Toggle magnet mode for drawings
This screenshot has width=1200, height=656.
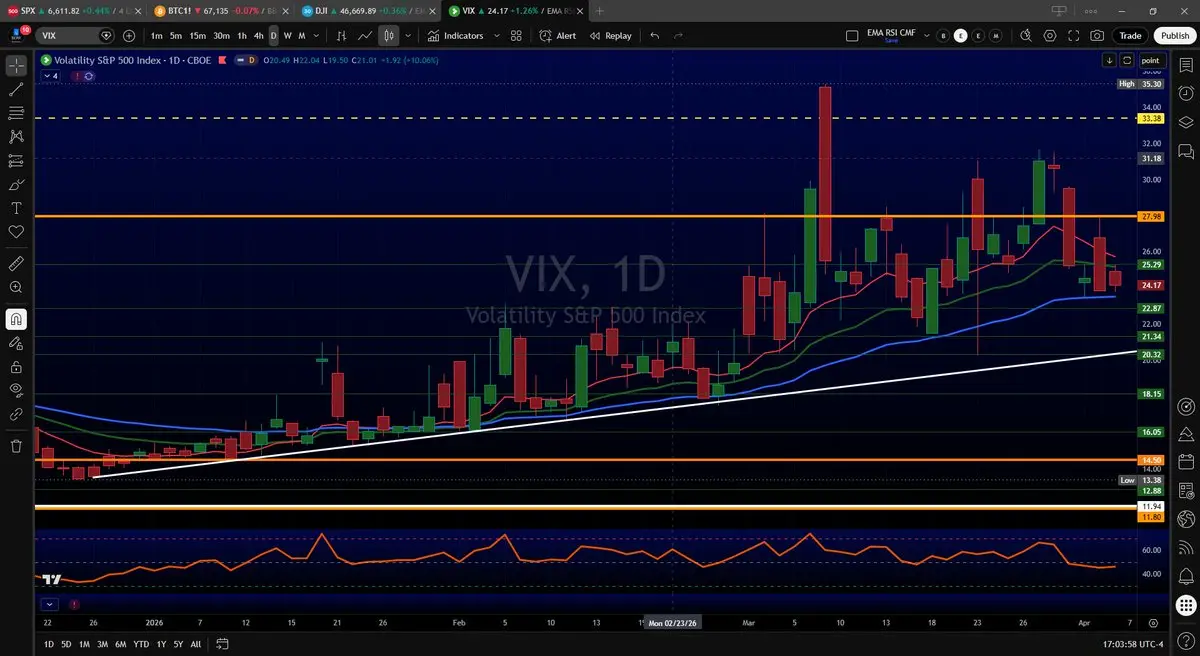click(16, 319)
